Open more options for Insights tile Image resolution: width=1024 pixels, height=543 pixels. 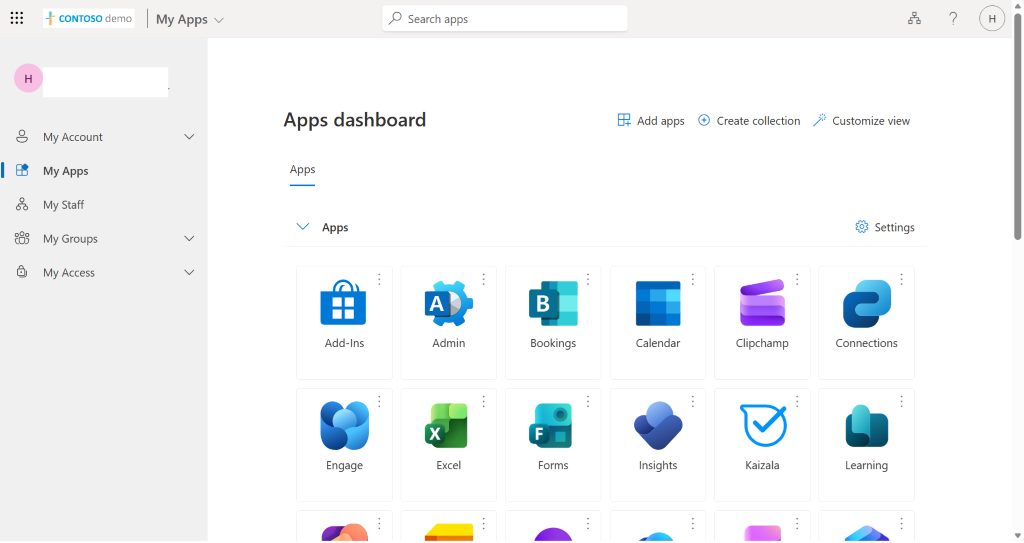tap(692, 401)
